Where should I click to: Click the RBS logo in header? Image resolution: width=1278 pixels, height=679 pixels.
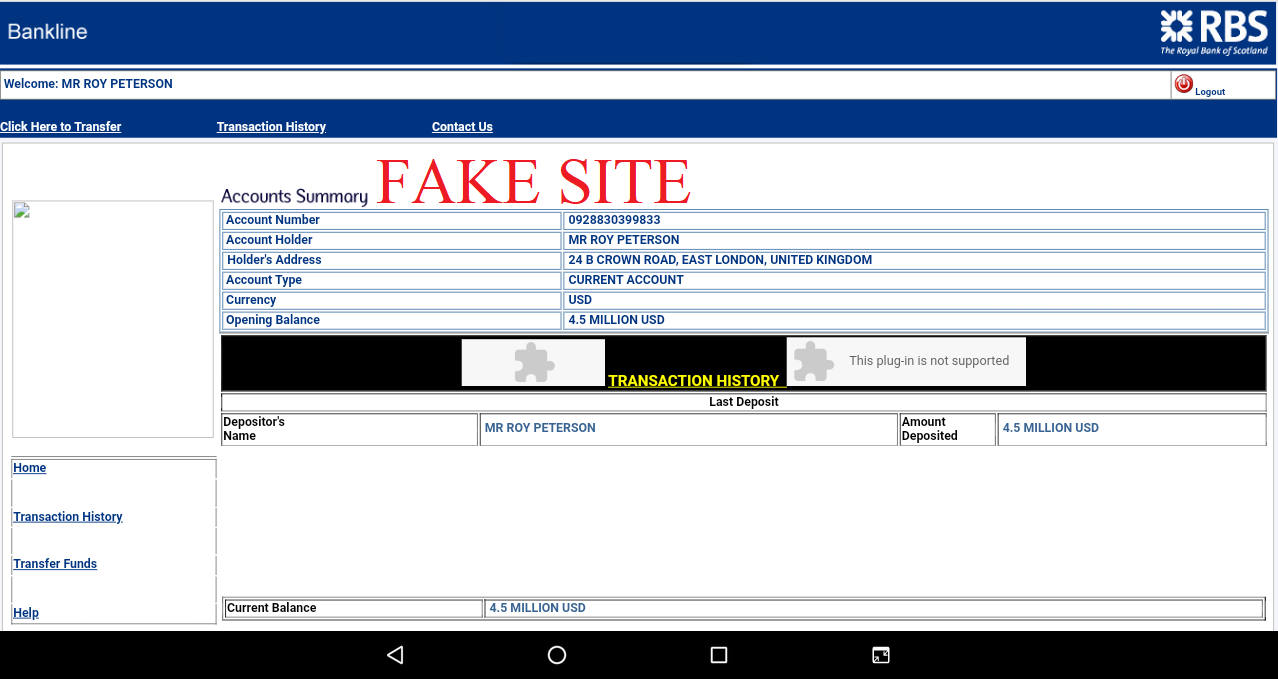pyautogui.click(x=1214, y=32)
